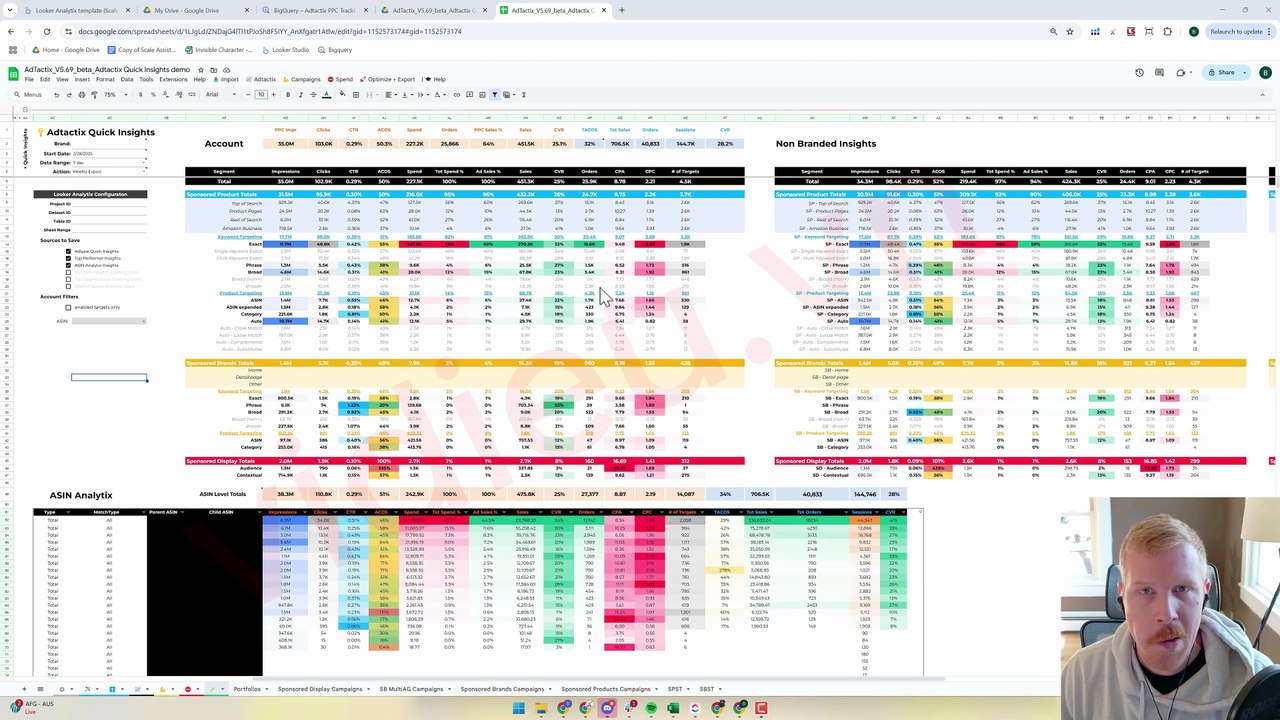Switch to Sponsored Products Campaigns sheet
1280x720 pixels.
click(606, 689)
